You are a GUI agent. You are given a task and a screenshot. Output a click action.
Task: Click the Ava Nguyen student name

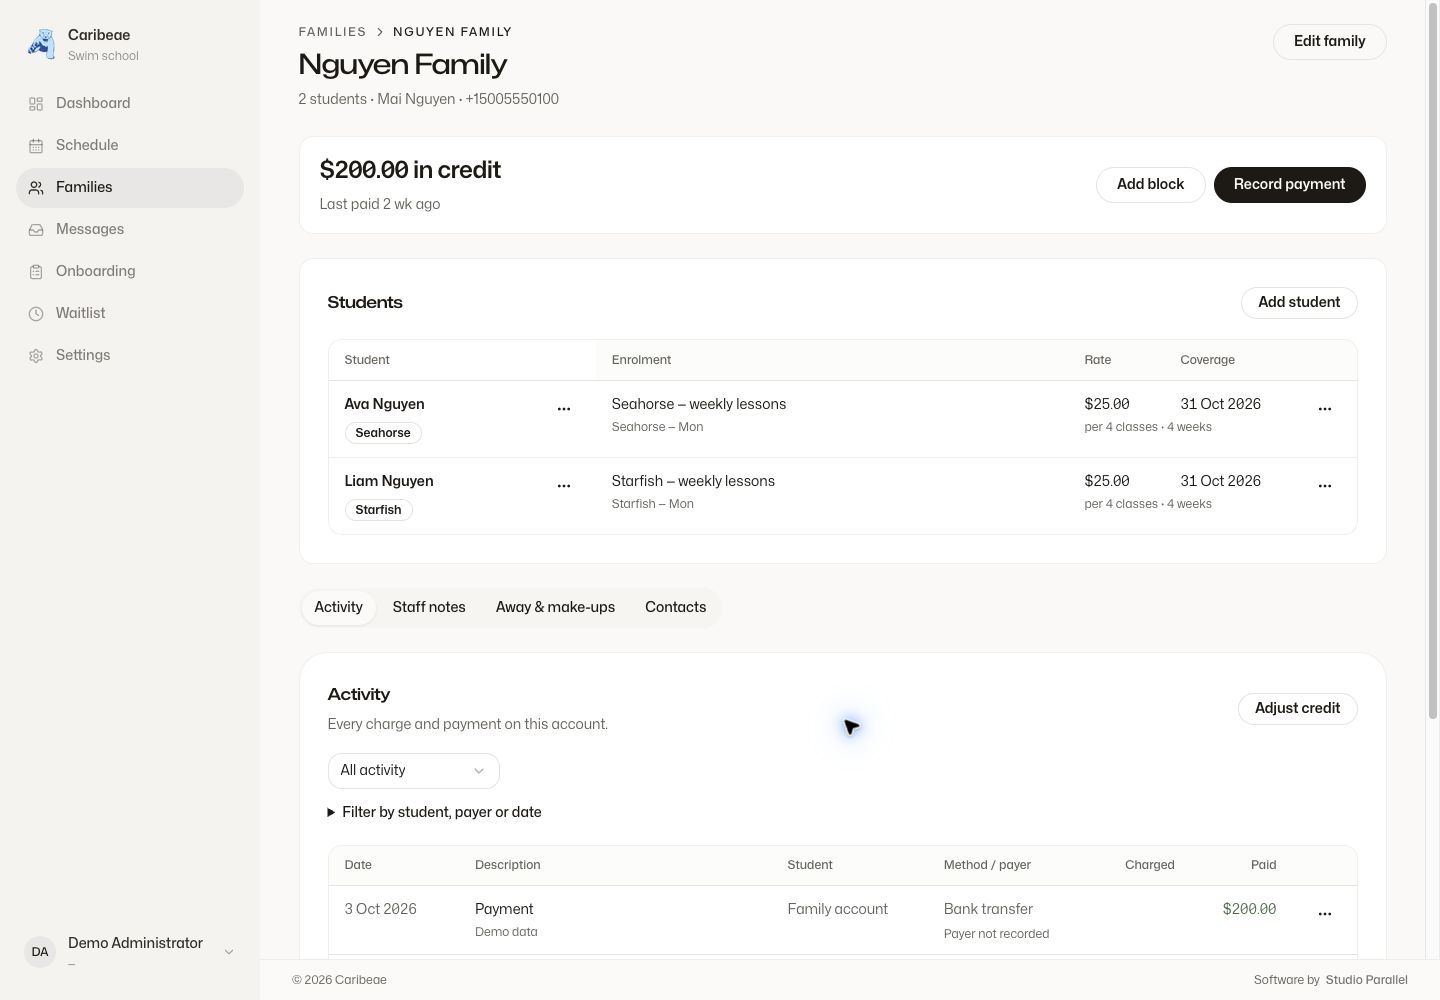[384, 405]
